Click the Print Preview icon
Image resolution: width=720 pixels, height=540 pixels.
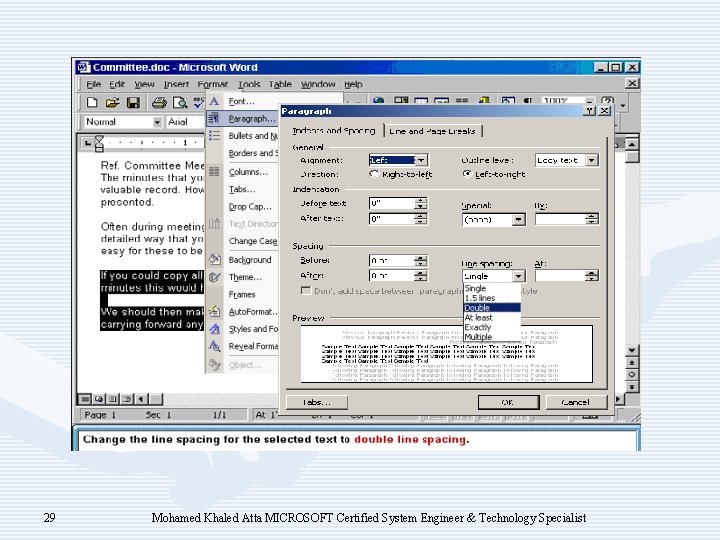pyautogui.click(x=180, y=102)
